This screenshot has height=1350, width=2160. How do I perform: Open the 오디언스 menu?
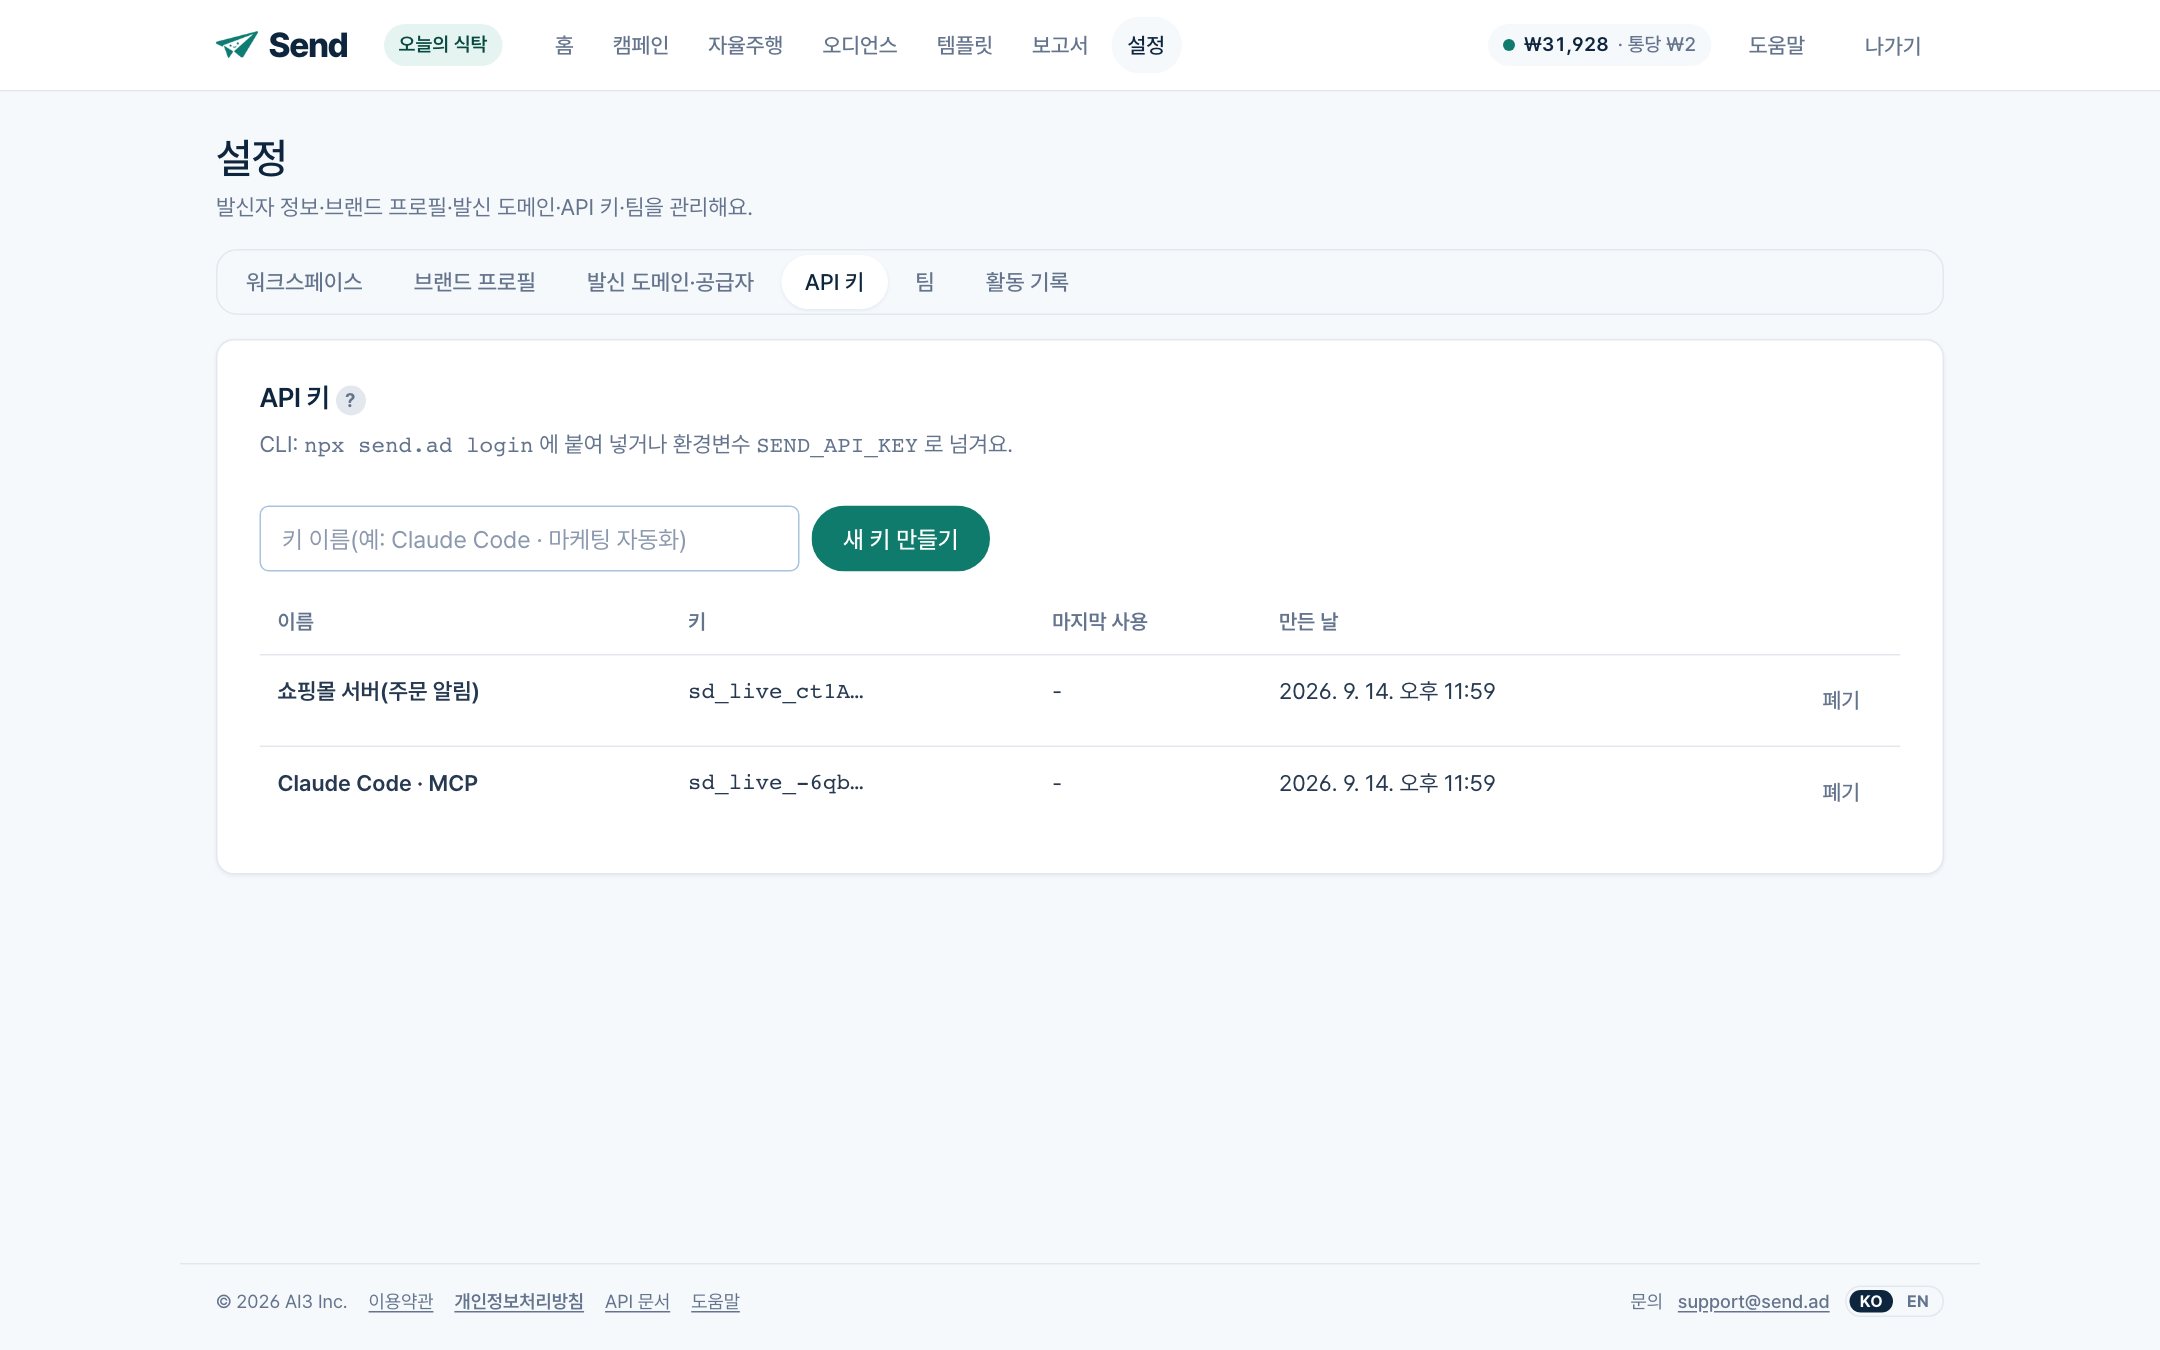tap(859, 45)
